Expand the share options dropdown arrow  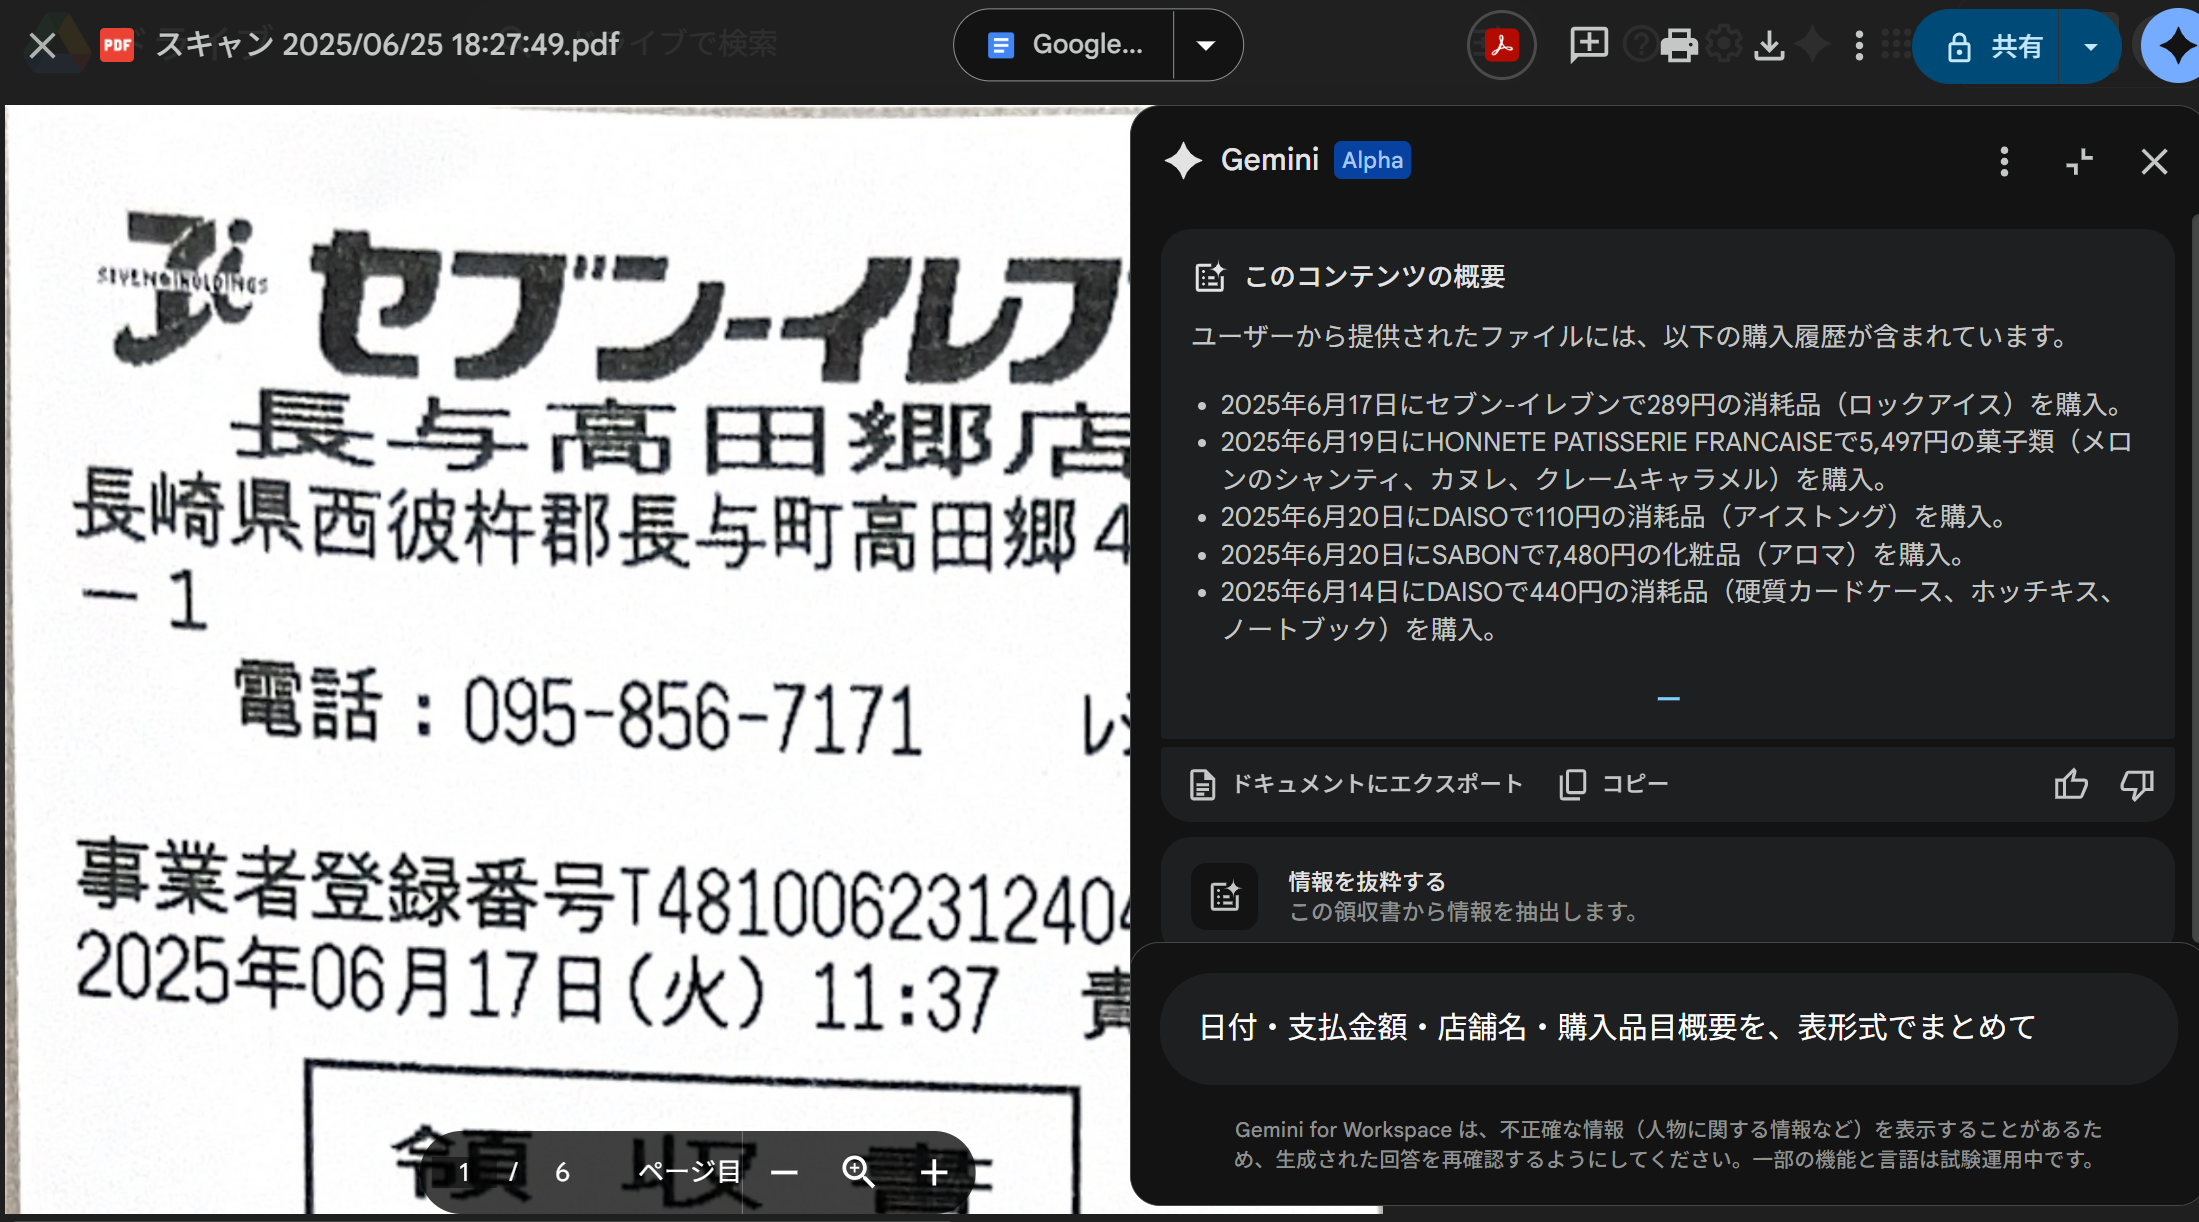[x=2089, y=46]
